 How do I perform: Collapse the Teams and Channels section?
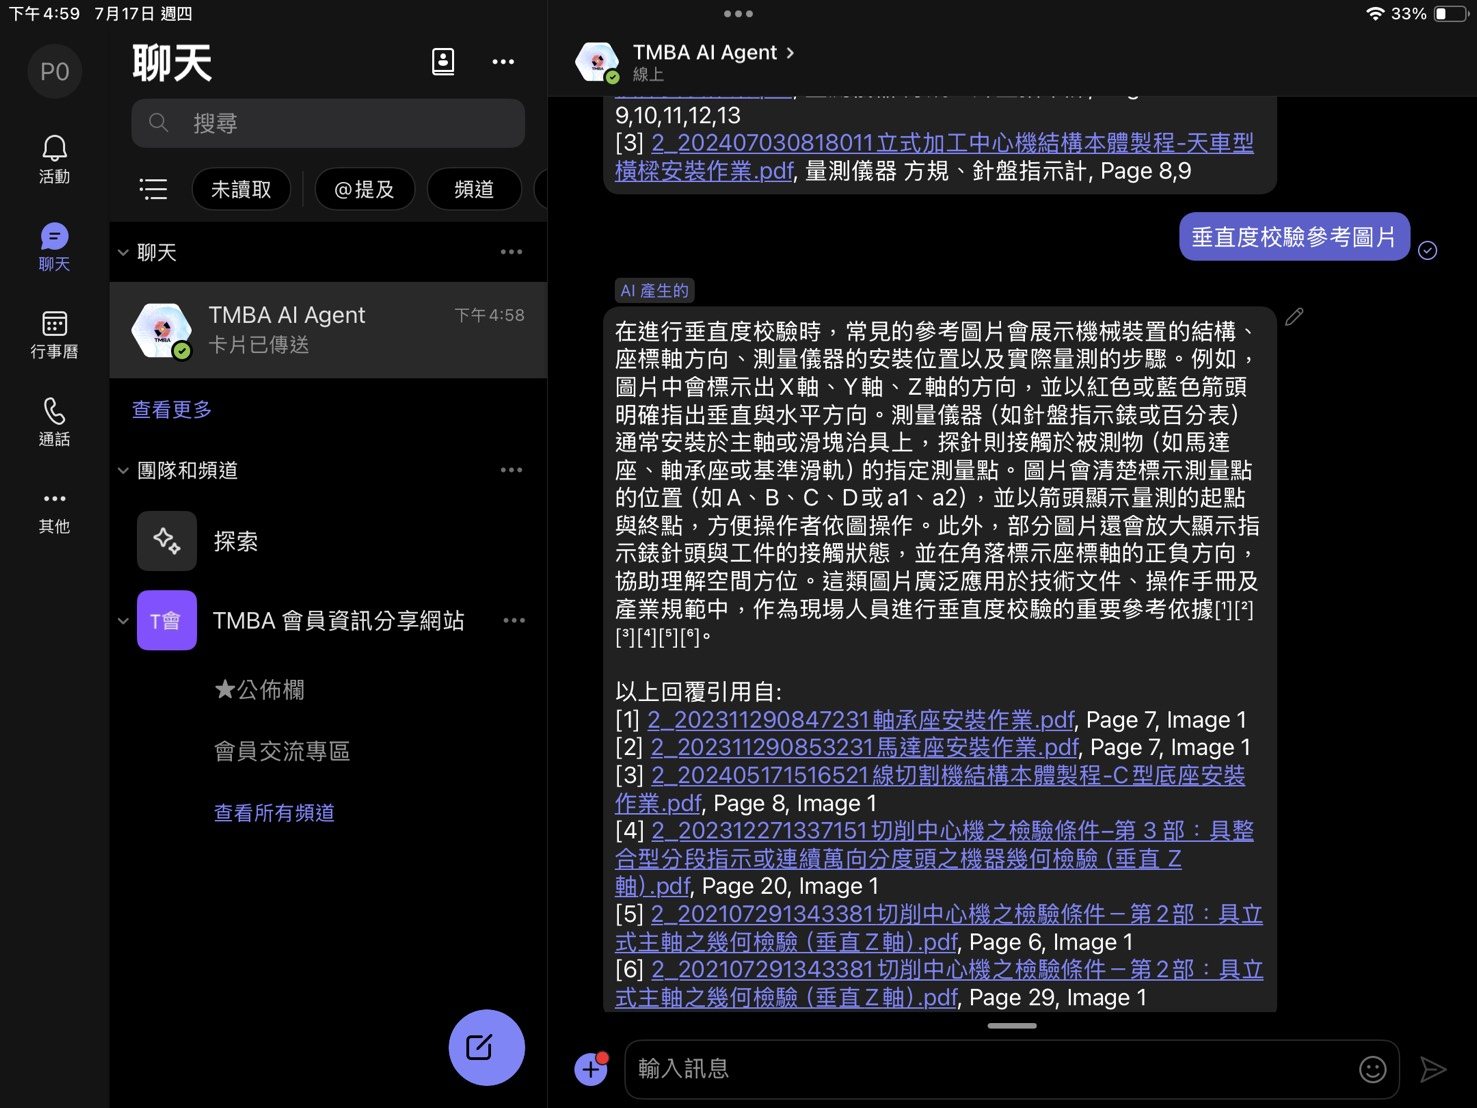[123, 471]
